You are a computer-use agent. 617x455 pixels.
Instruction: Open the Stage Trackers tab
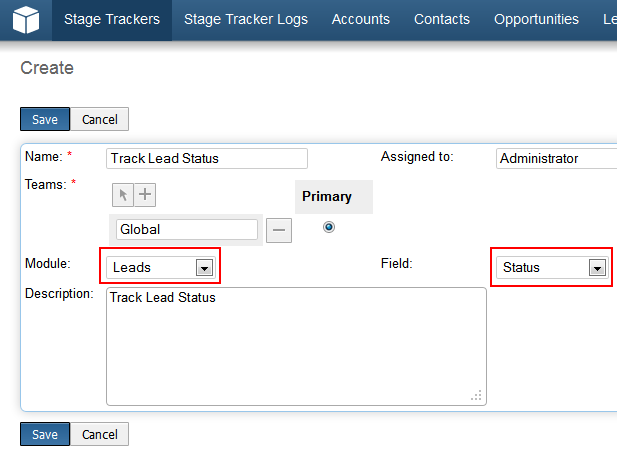tap(111, 19)
